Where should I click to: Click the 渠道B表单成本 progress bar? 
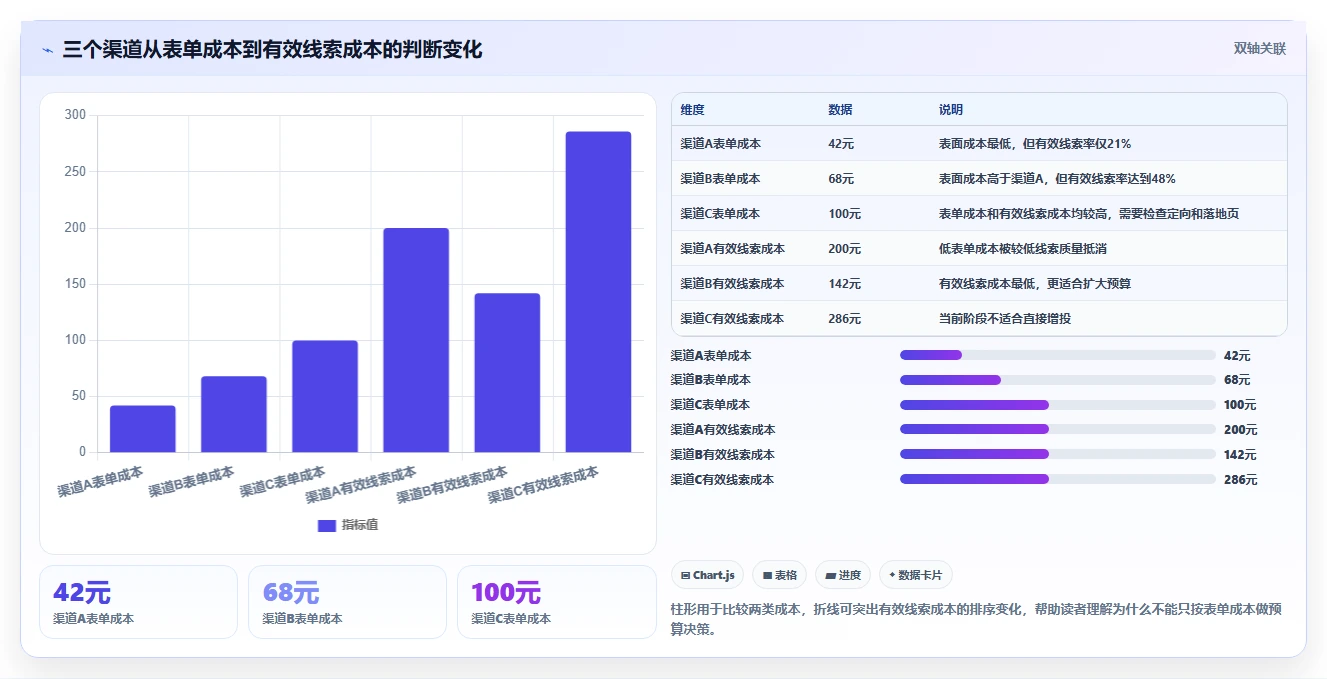click(1057, 380)
